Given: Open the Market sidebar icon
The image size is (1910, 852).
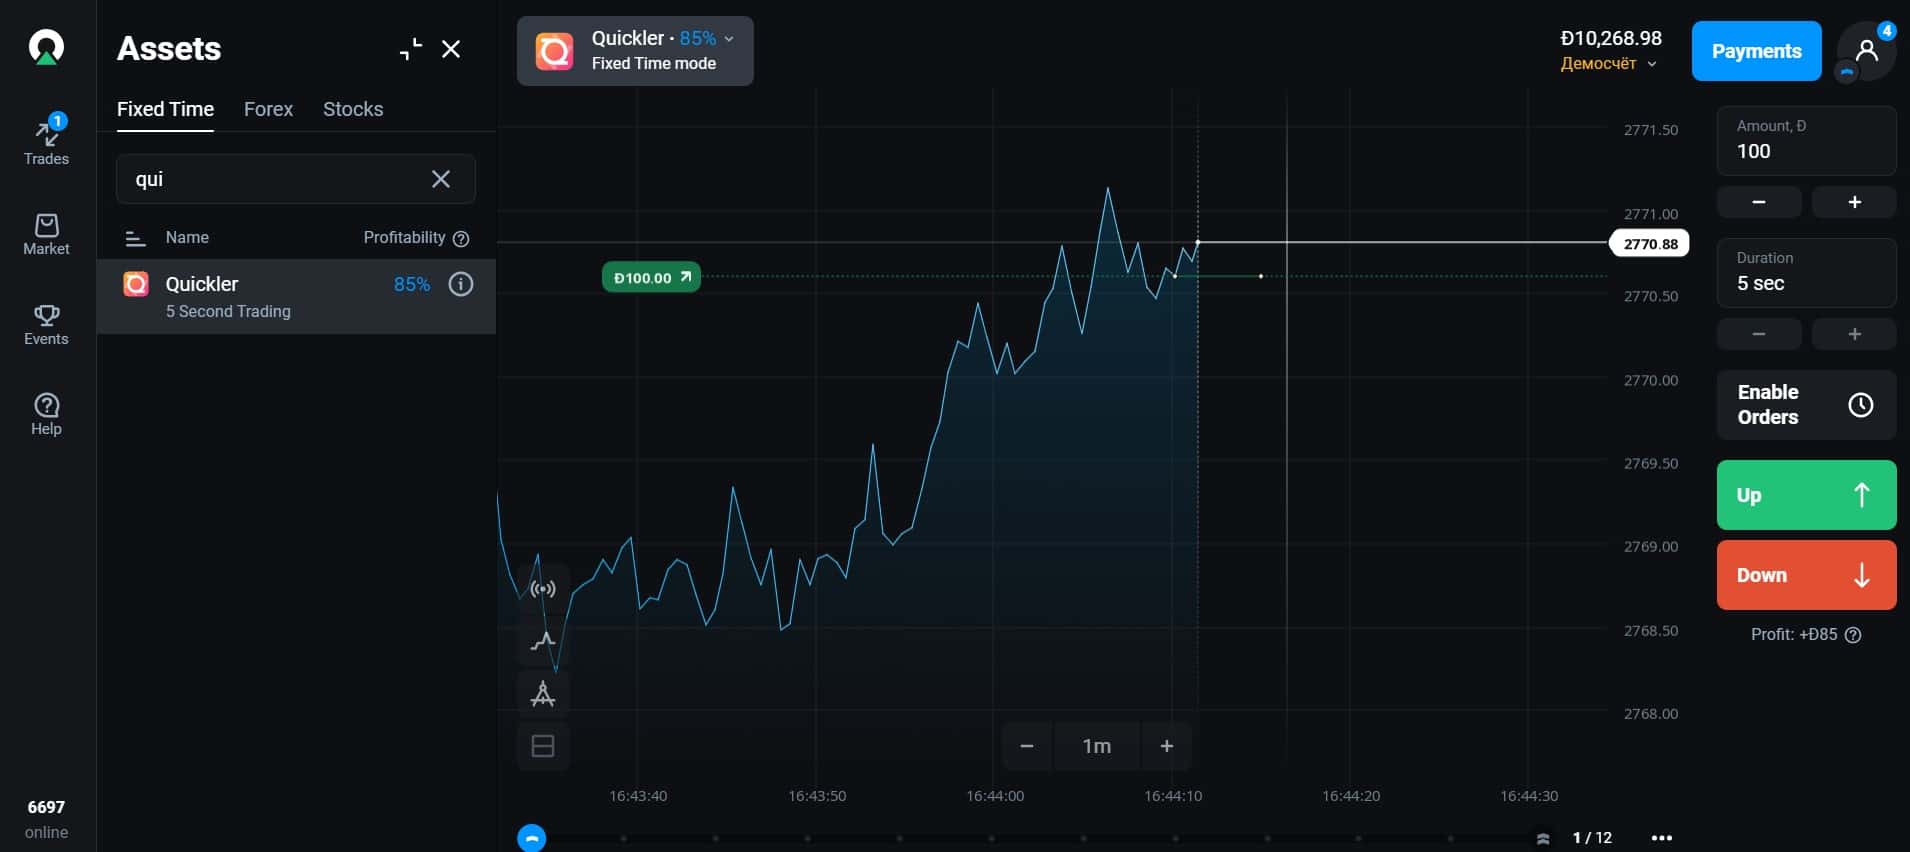Looking at the screenshot, I should (46, 235).
